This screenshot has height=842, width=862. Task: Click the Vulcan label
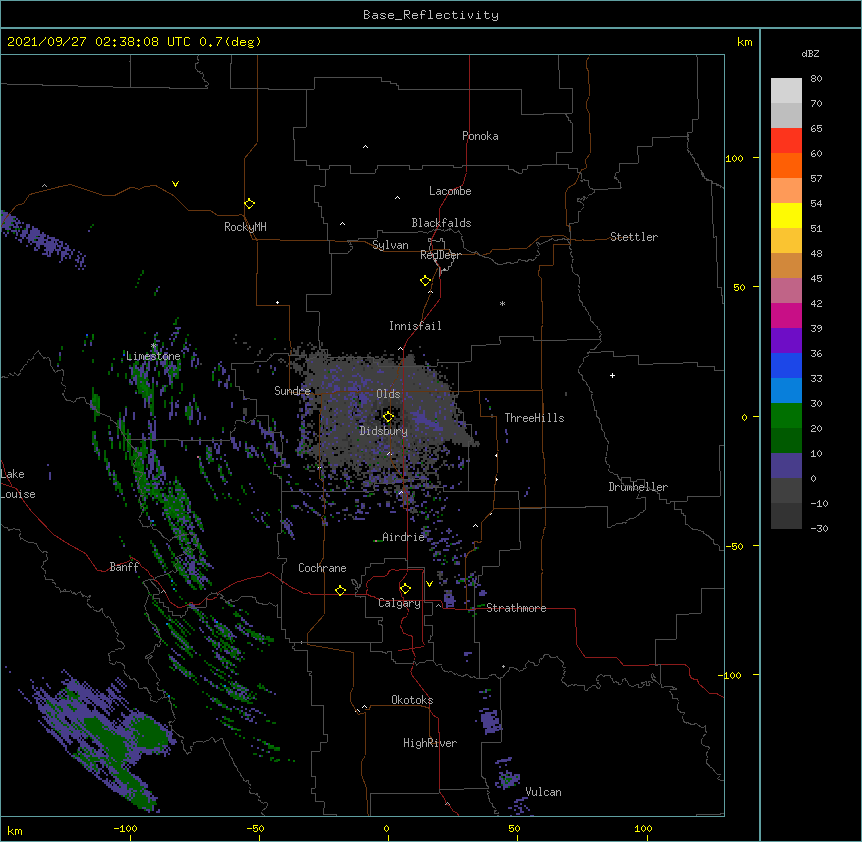click(543, 792)
